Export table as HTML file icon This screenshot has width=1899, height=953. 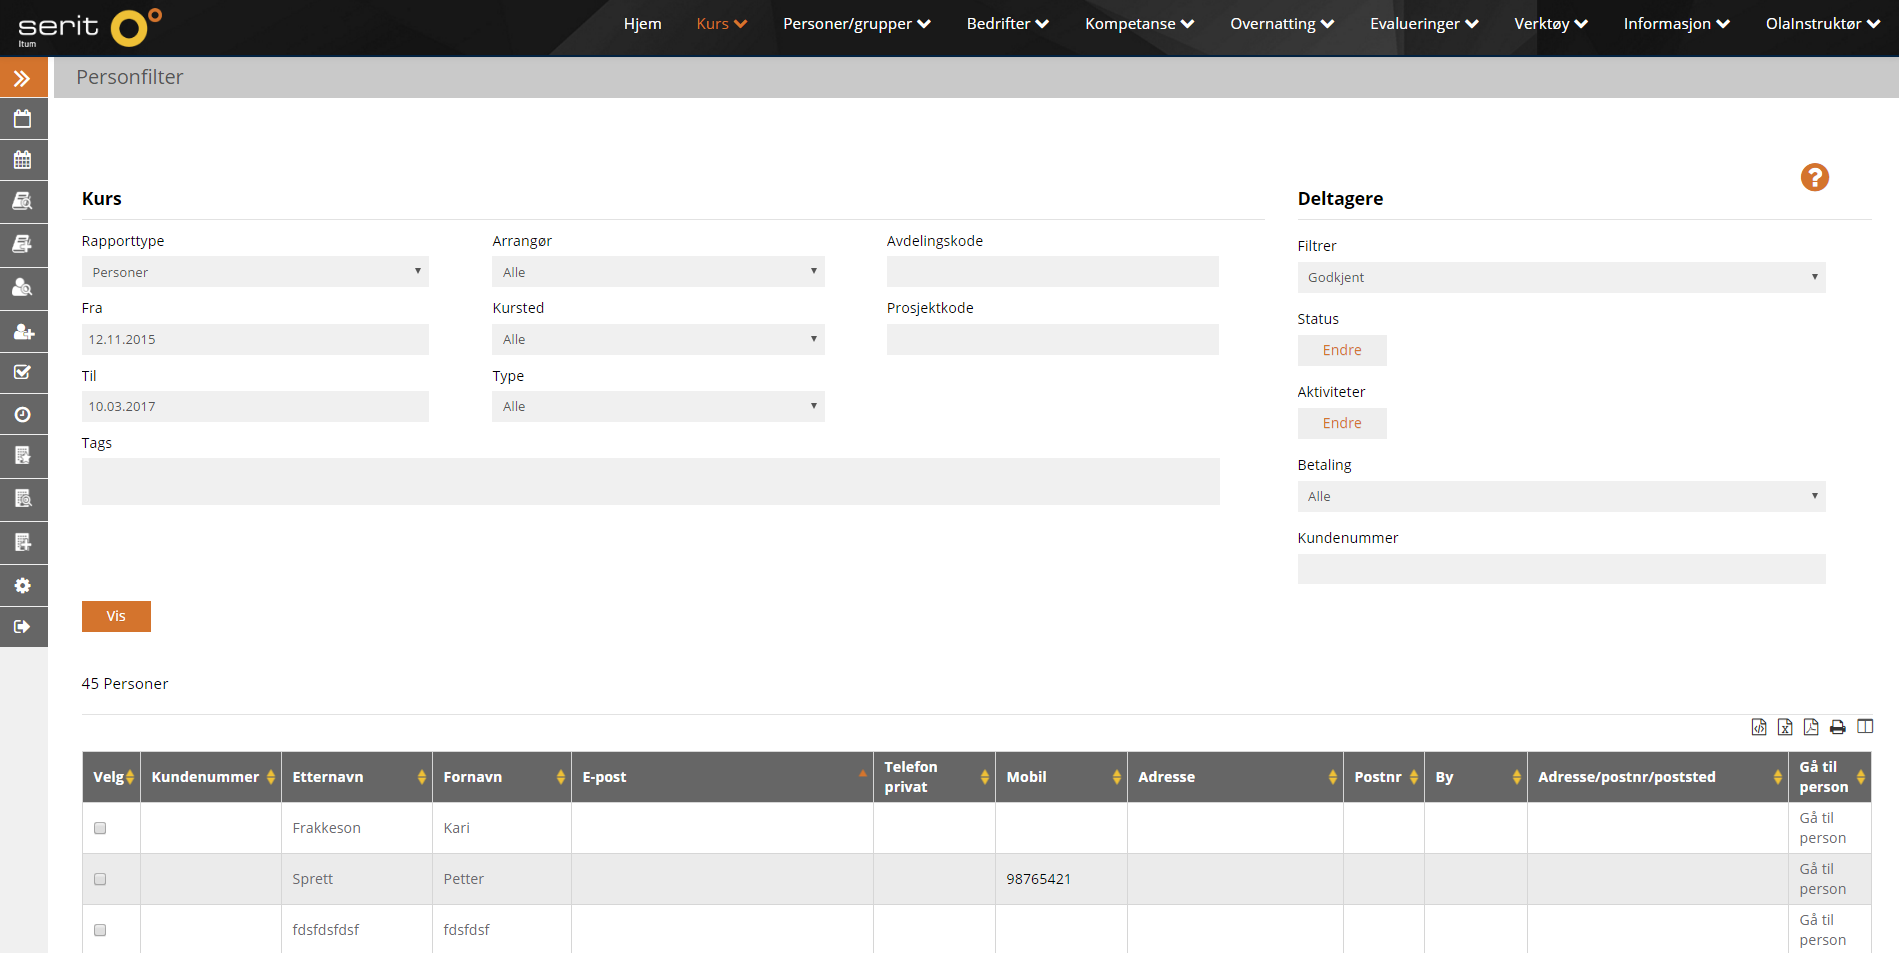[1759, 727]
